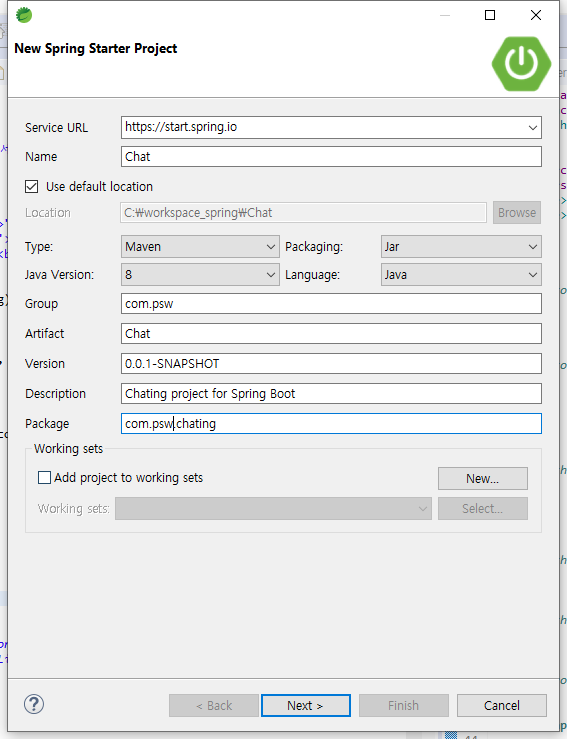The image size is (567, 739).
Task: Focus the Group field com.psw
Action: pos(331,304)
